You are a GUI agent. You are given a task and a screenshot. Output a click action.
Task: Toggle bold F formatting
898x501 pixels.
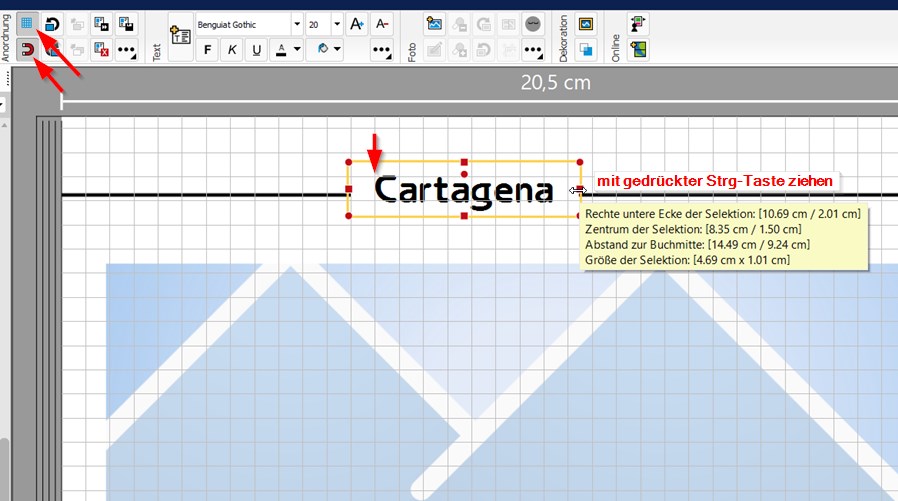click(x=207, y=49)
